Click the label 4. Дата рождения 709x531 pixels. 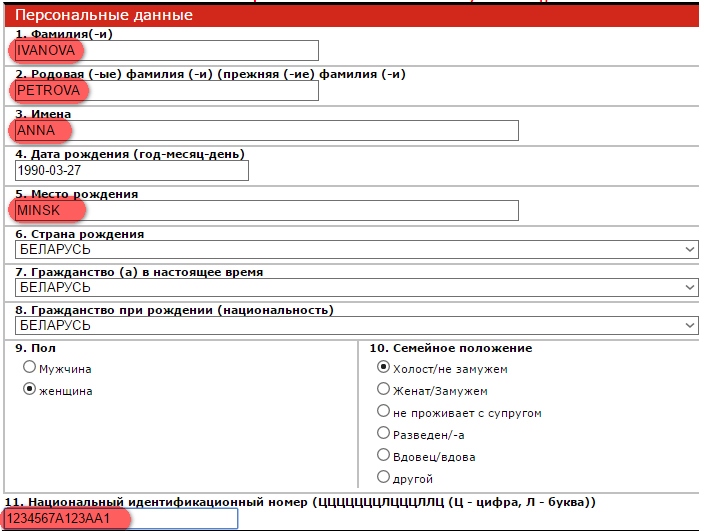point(130,154)
